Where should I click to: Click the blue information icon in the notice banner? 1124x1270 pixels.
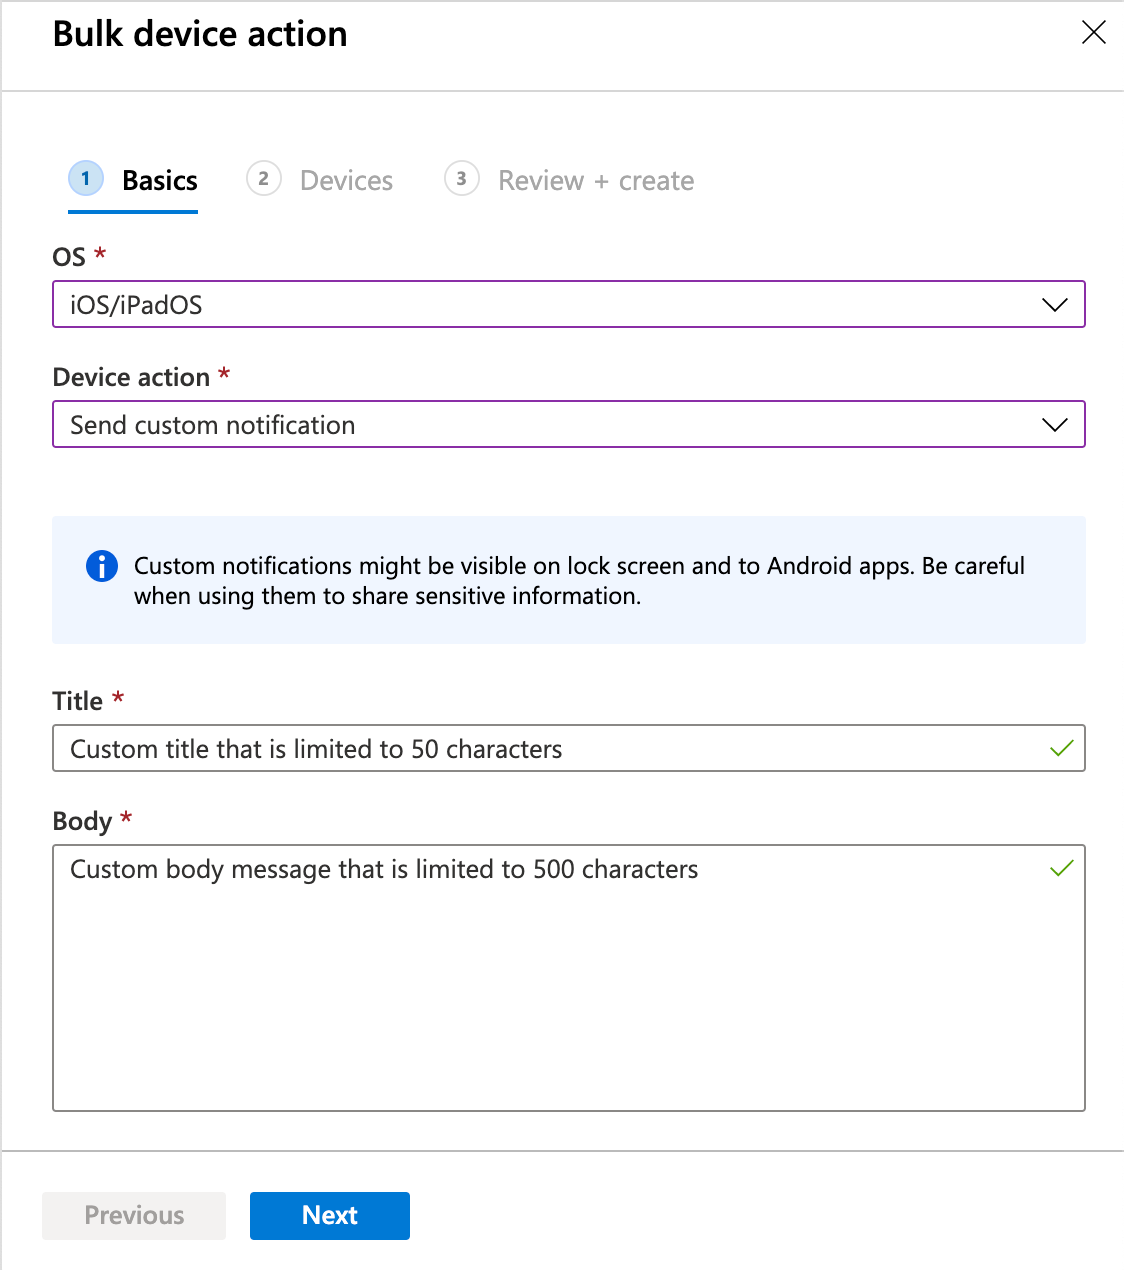101,566
